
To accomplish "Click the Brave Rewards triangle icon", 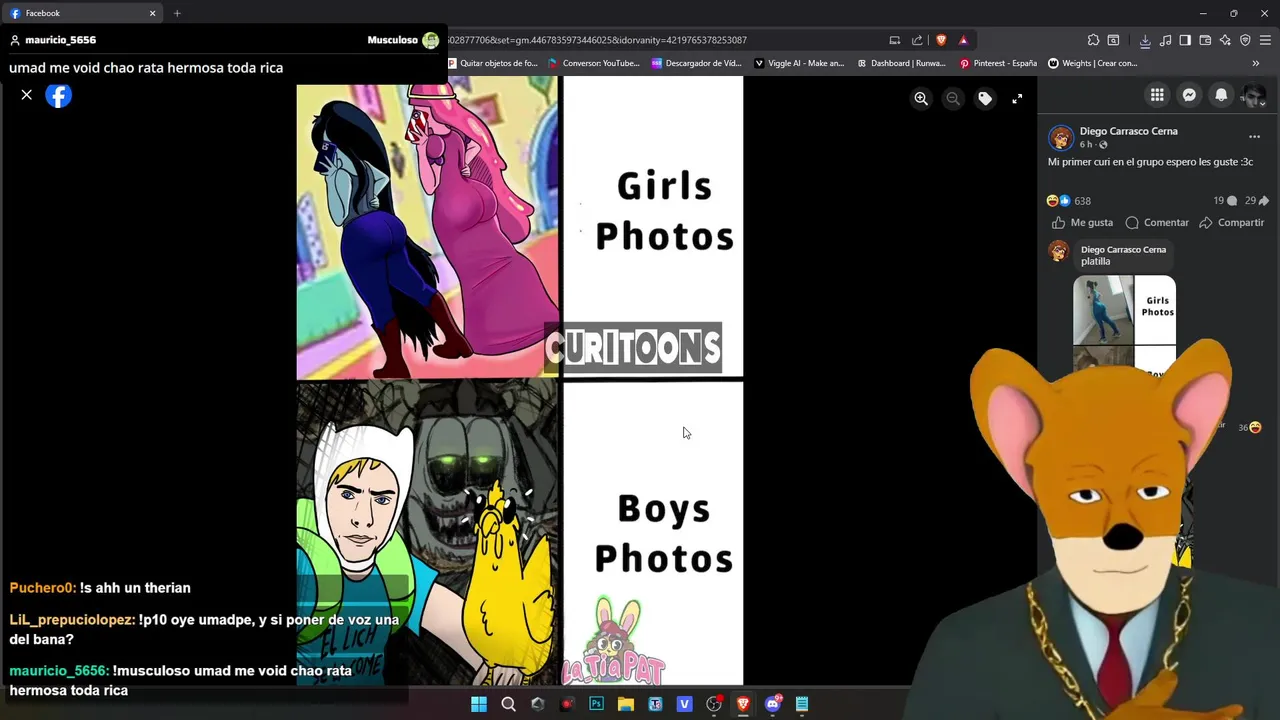I will coord(963,40).
